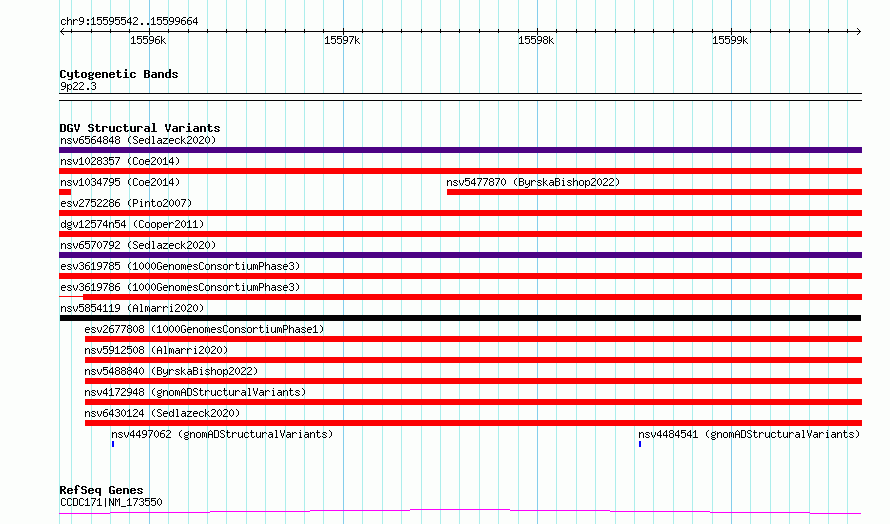This screenshot has height=524, width=890.
Task: Select the small blue nsv4497062 marker
Action: [x=113, y=444]
